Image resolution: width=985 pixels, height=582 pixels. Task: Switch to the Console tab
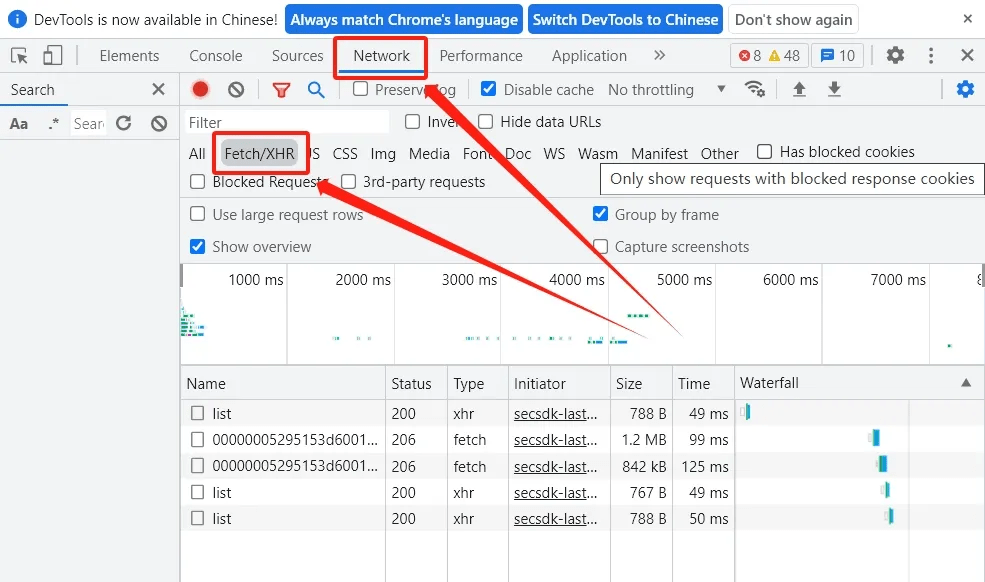(216, 56)
